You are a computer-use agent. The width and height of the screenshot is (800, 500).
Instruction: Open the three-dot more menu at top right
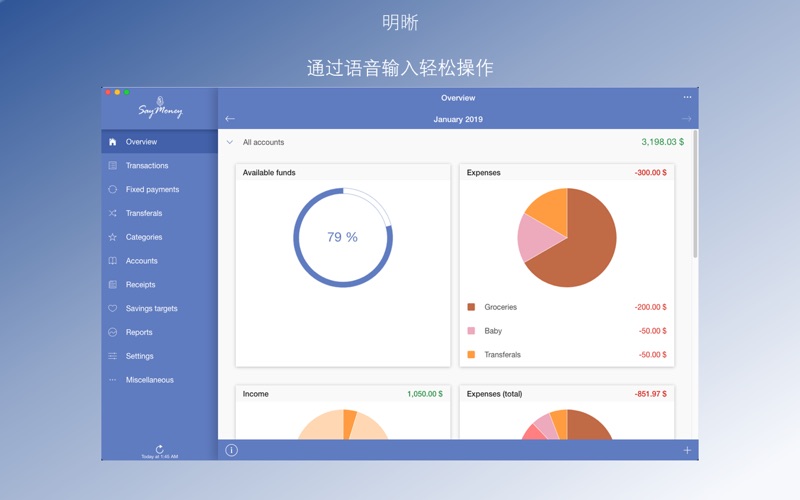click(687, 97)
